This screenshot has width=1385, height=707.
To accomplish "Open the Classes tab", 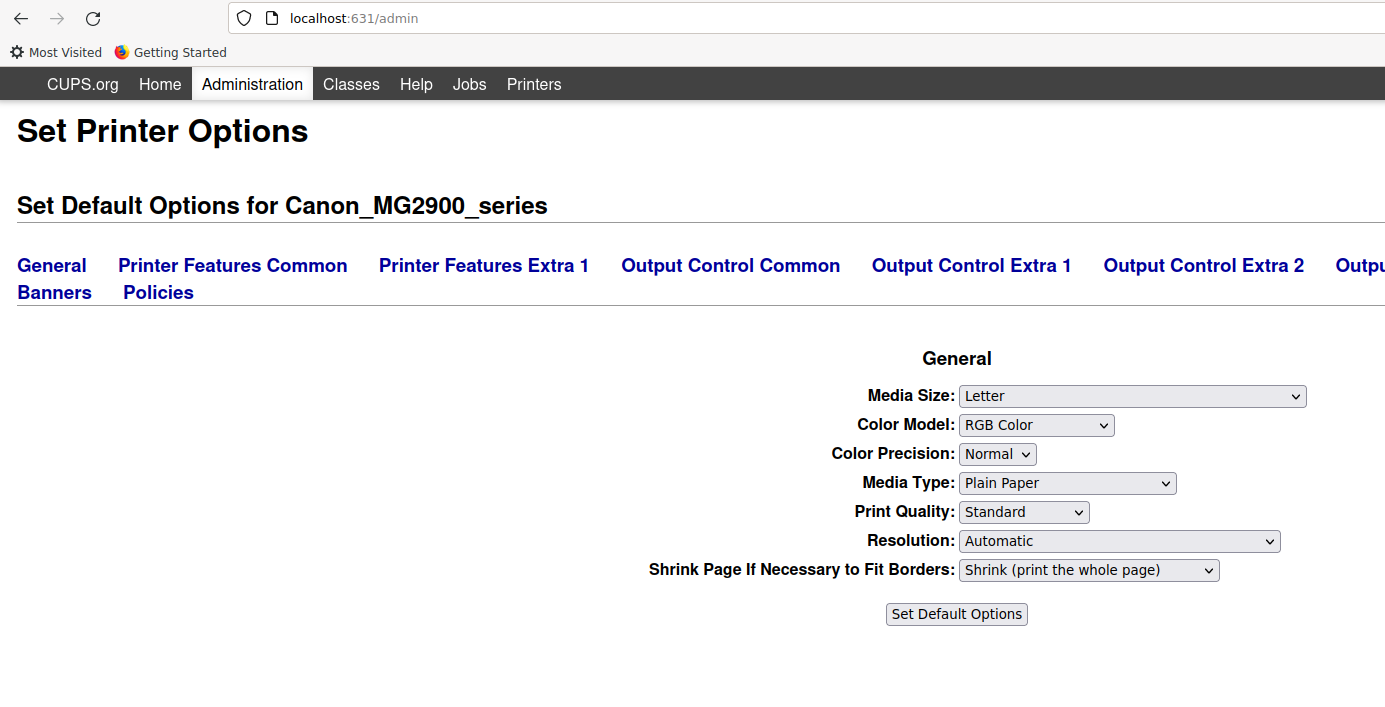I will [x=351, y=84].
